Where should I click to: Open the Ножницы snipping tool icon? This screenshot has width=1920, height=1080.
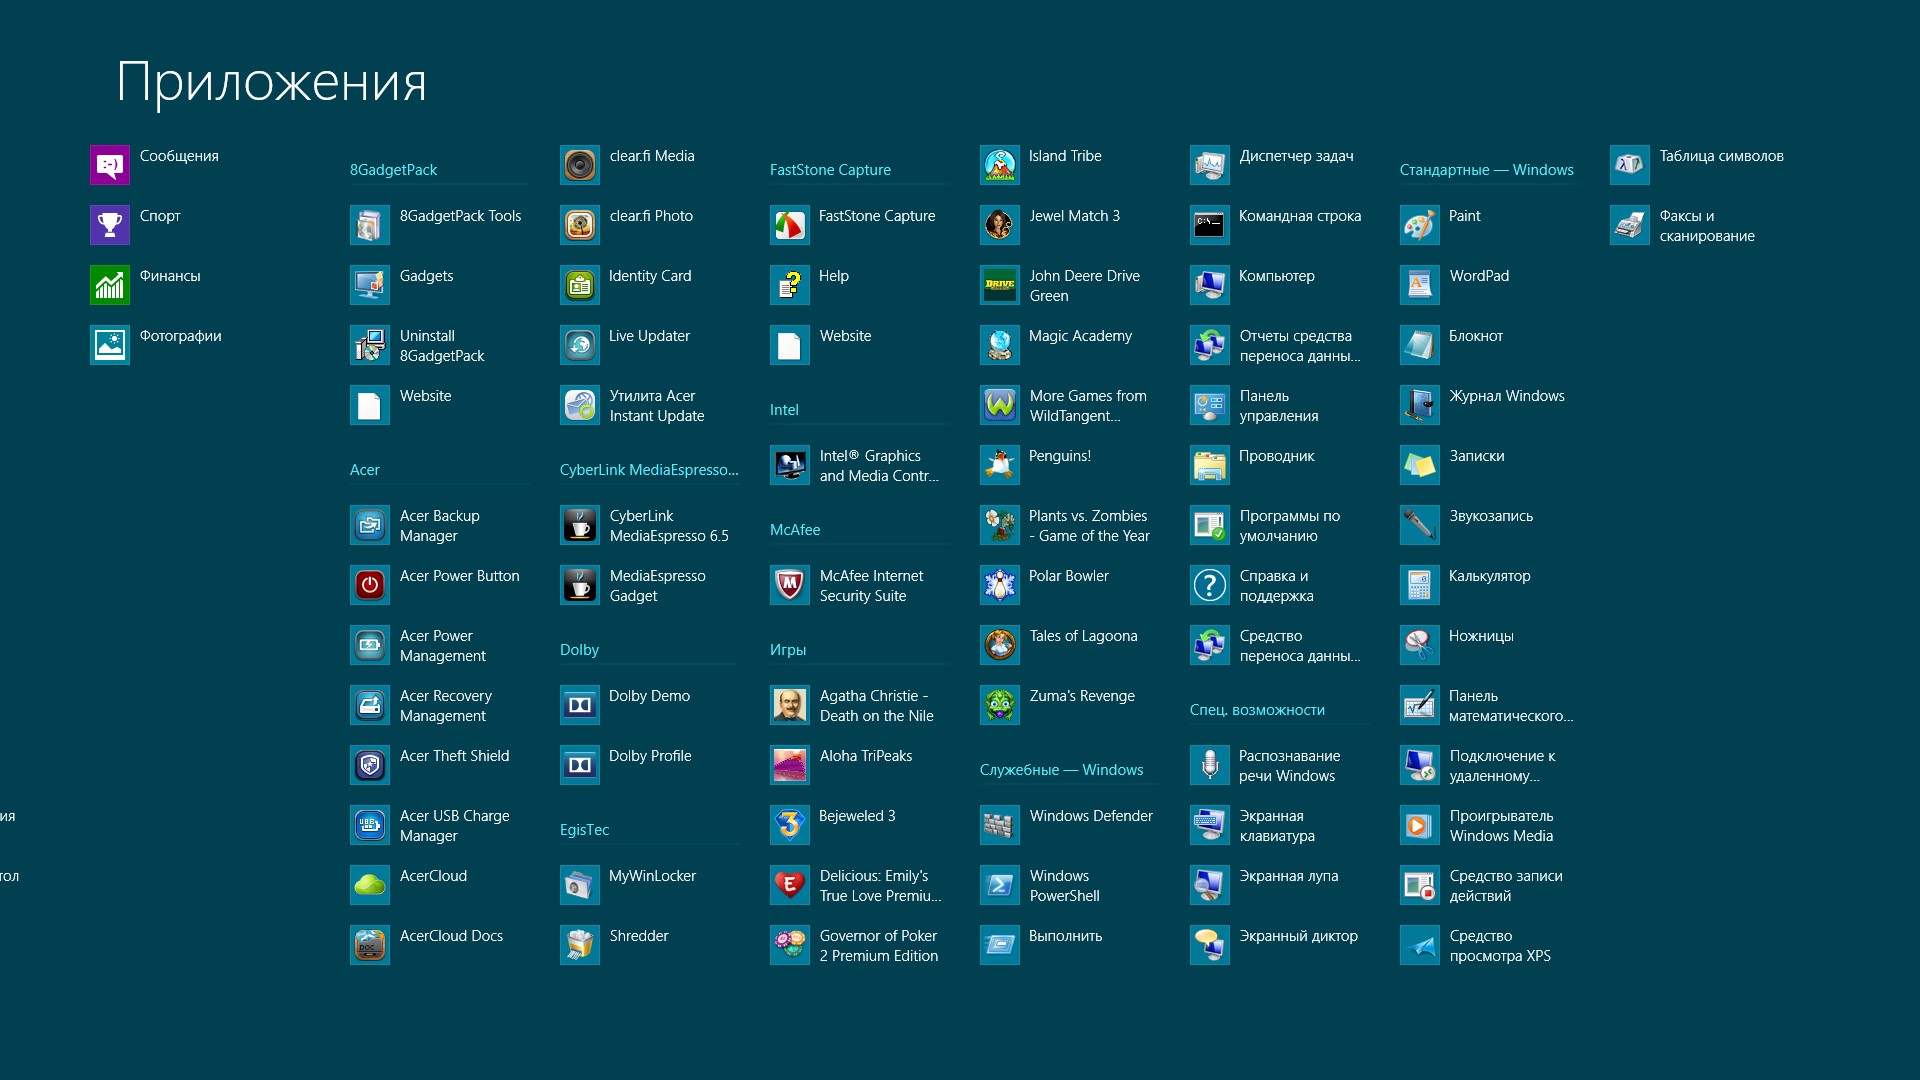click(1419, 645)
